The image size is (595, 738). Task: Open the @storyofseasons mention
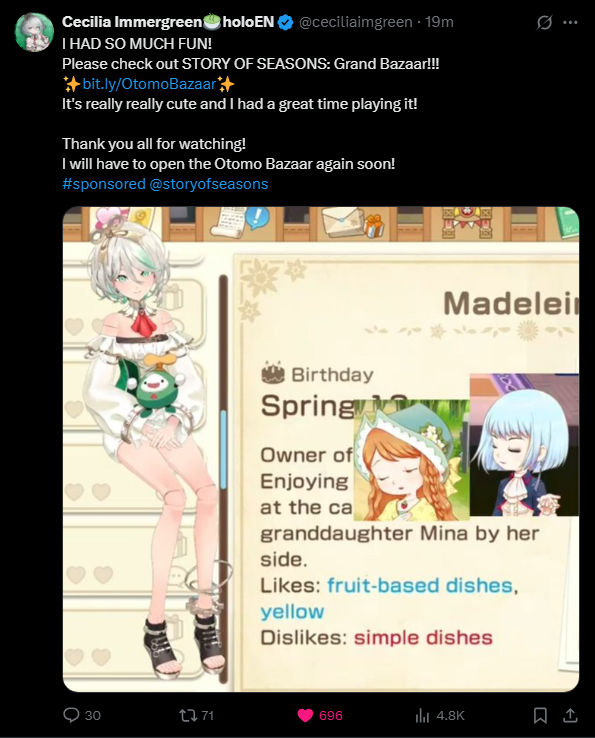pyautogui.click(x=209, y=184)
